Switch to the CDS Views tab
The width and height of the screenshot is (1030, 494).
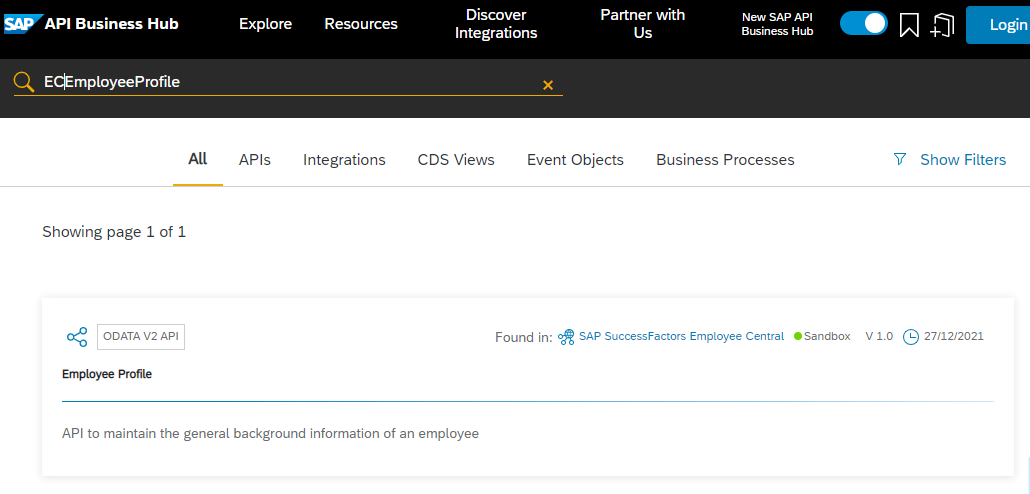point(456,160)
